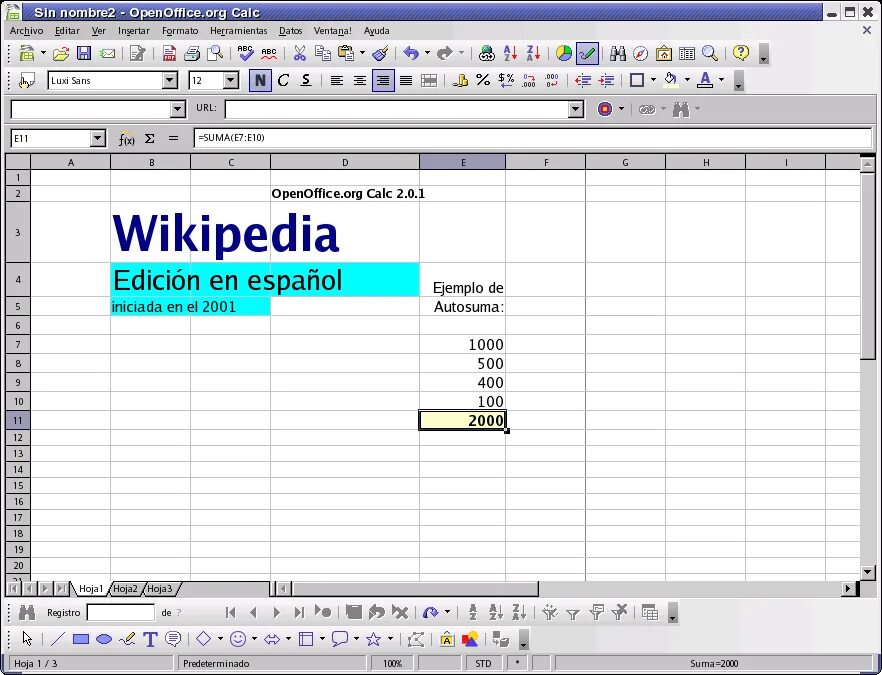
Task: Select the Ellipse drawing tool
Action: pyautogui.click(x=104, y=639)
